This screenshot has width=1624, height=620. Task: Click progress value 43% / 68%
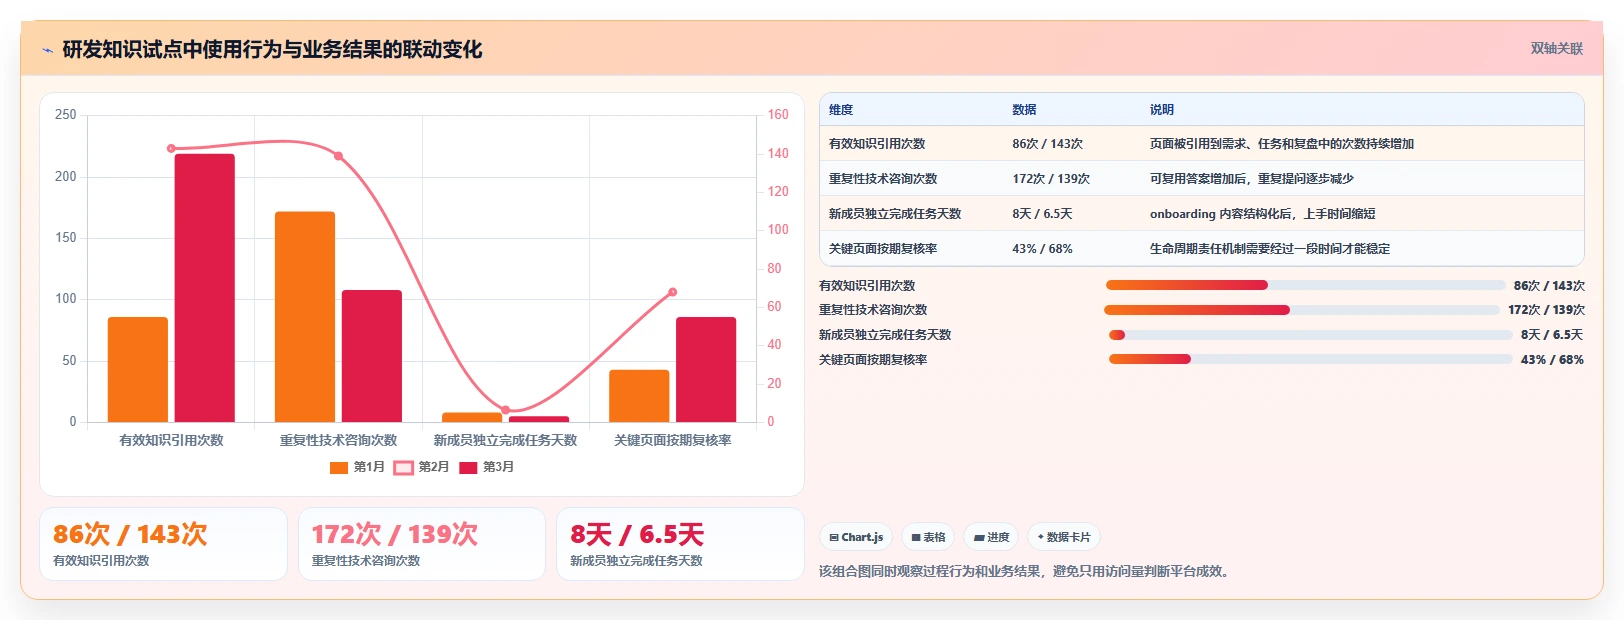pyautogui.click(x=1552, y=360)
